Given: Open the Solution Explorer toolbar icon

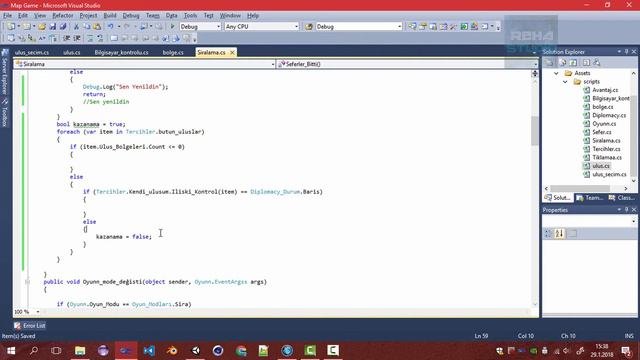Looking at the screenshot, I should click(413, 27).
